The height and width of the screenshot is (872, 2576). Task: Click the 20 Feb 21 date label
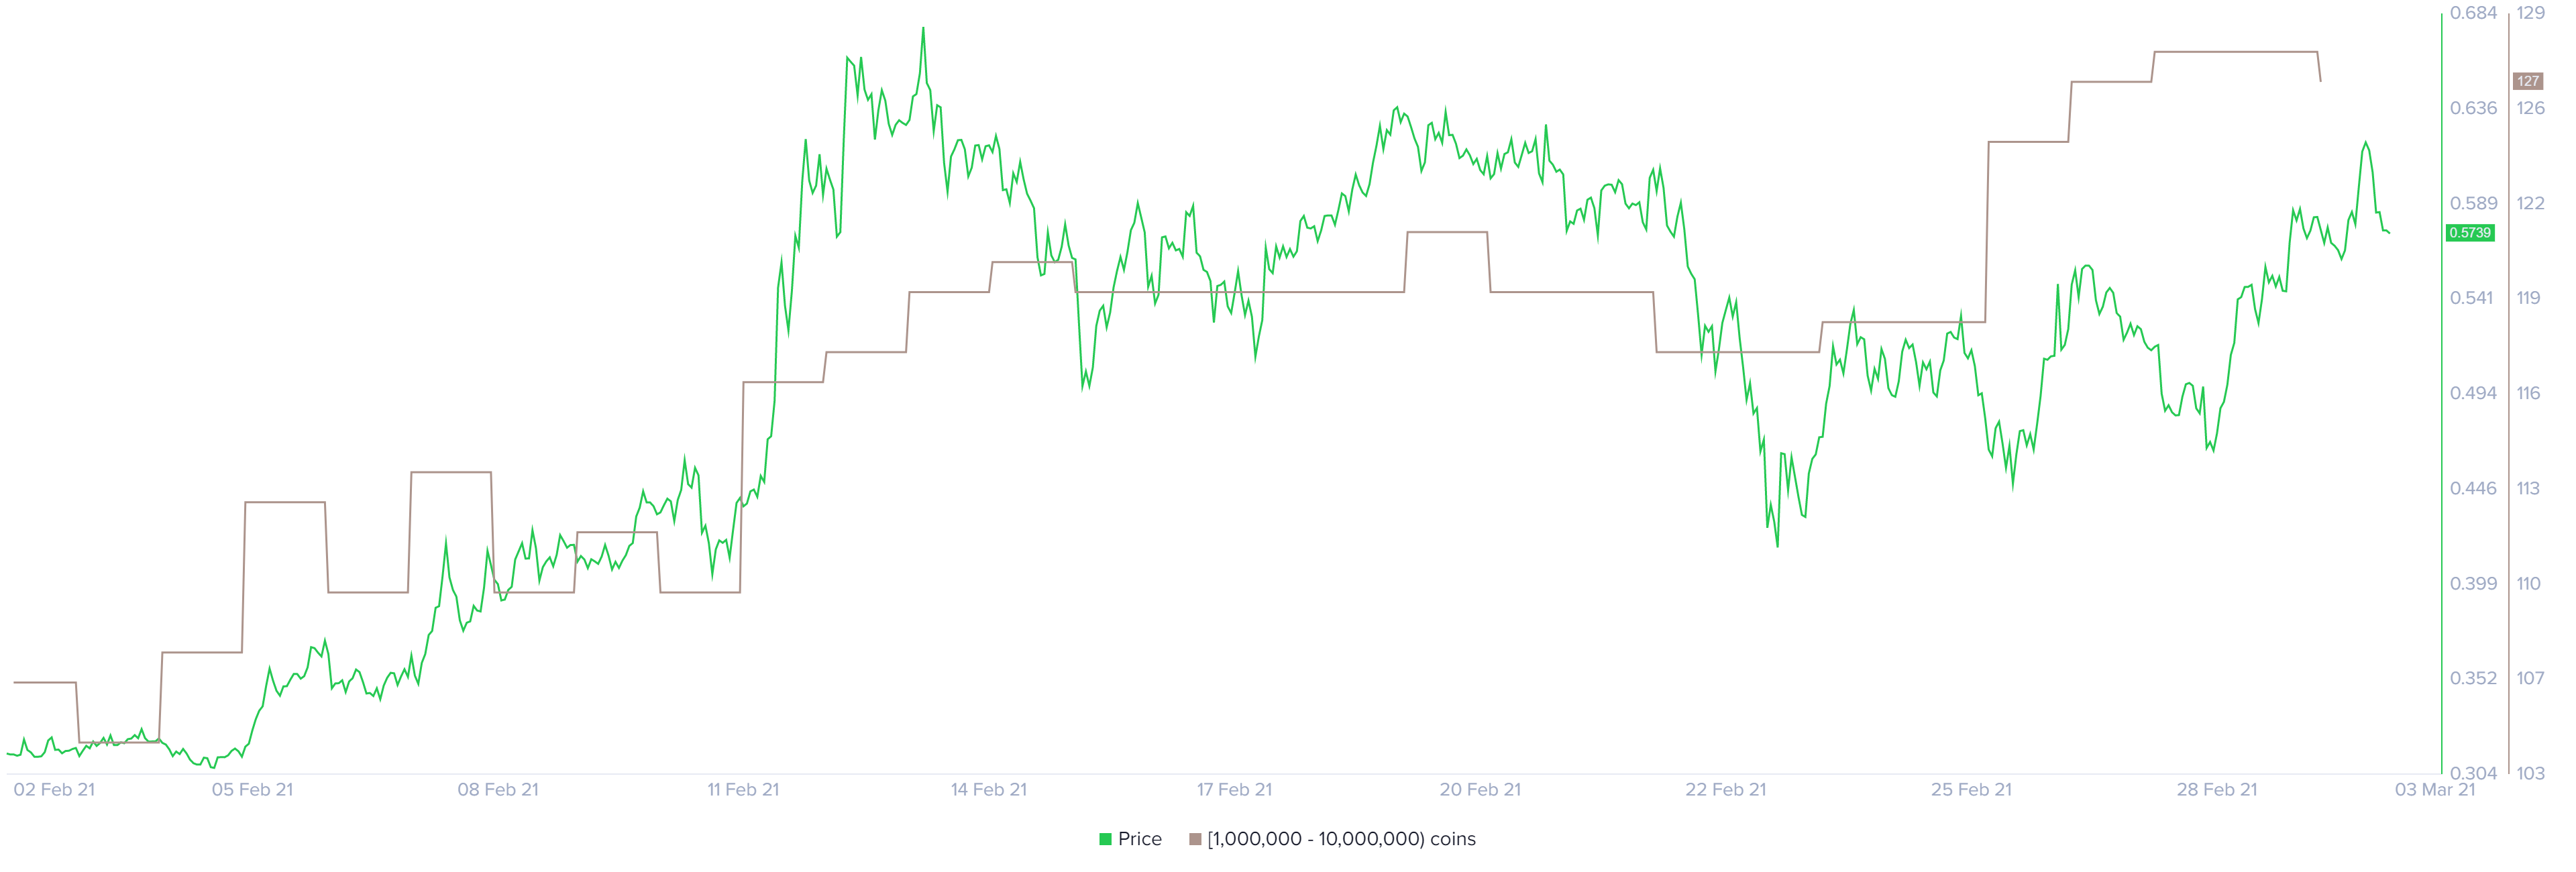click(x=1480, y=789)
